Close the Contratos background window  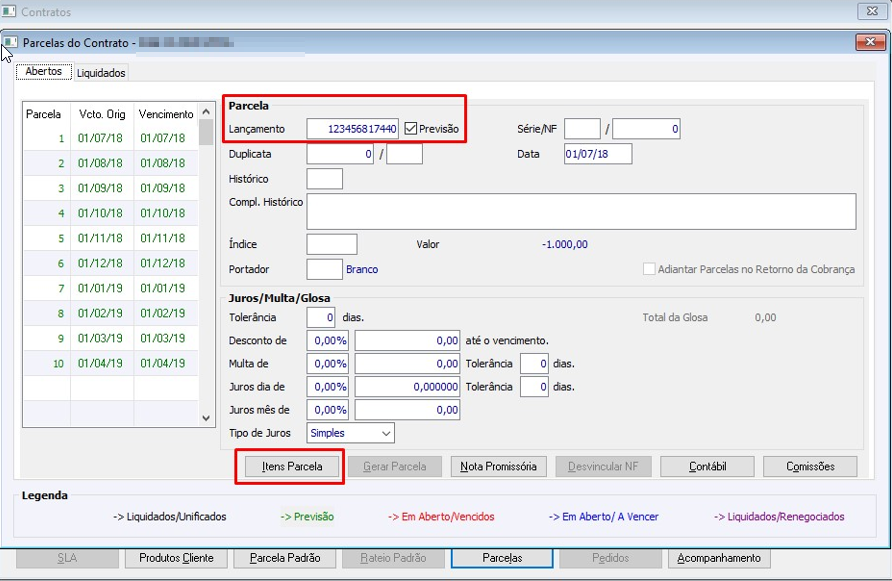[x=872, y=11]
